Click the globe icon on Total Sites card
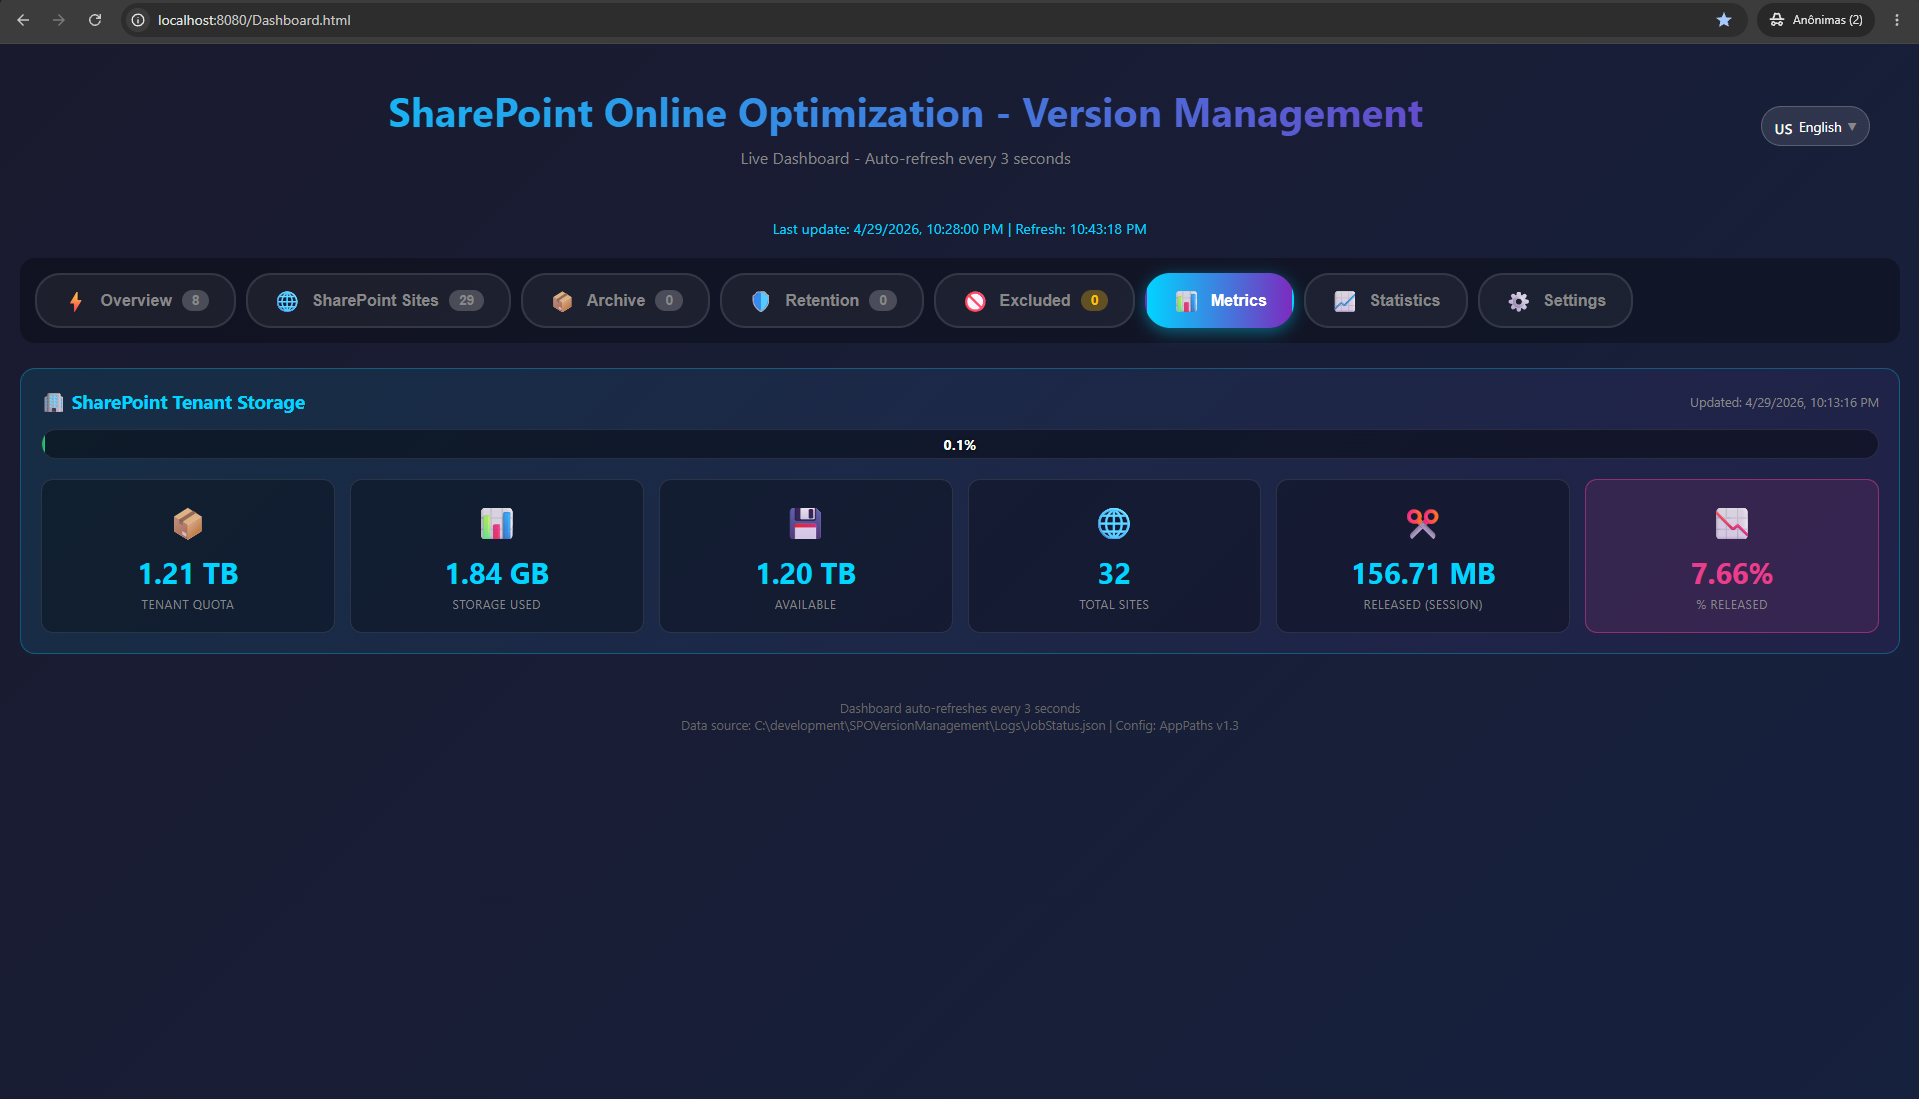 point(1114,523)
